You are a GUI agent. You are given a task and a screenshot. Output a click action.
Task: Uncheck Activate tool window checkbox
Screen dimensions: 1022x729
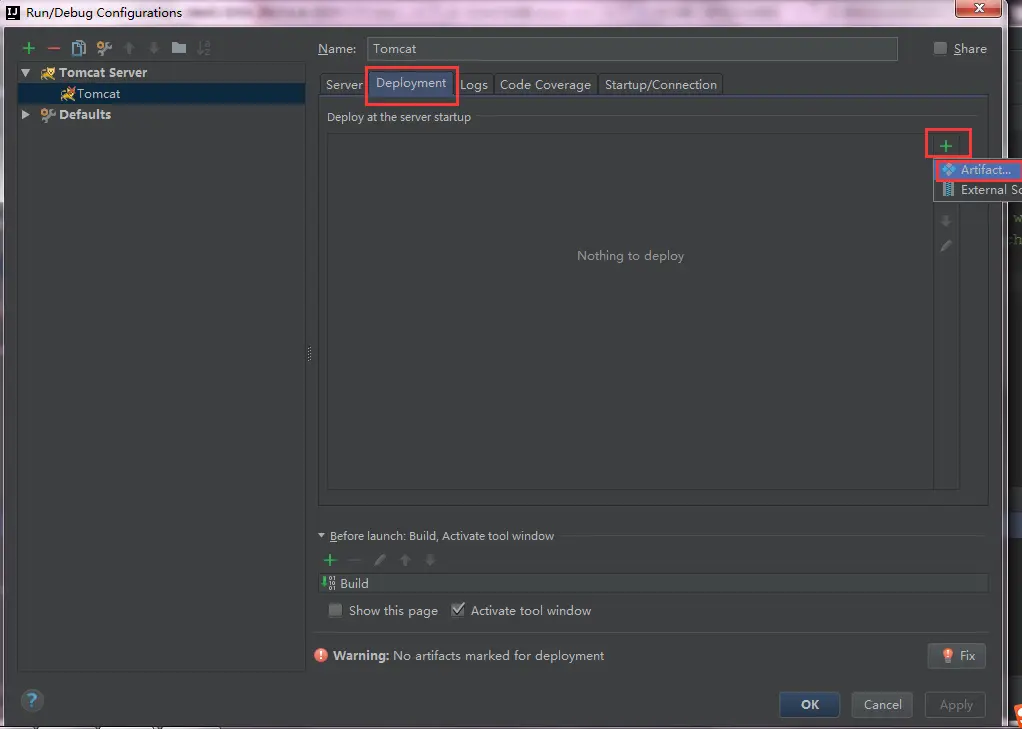458,610
